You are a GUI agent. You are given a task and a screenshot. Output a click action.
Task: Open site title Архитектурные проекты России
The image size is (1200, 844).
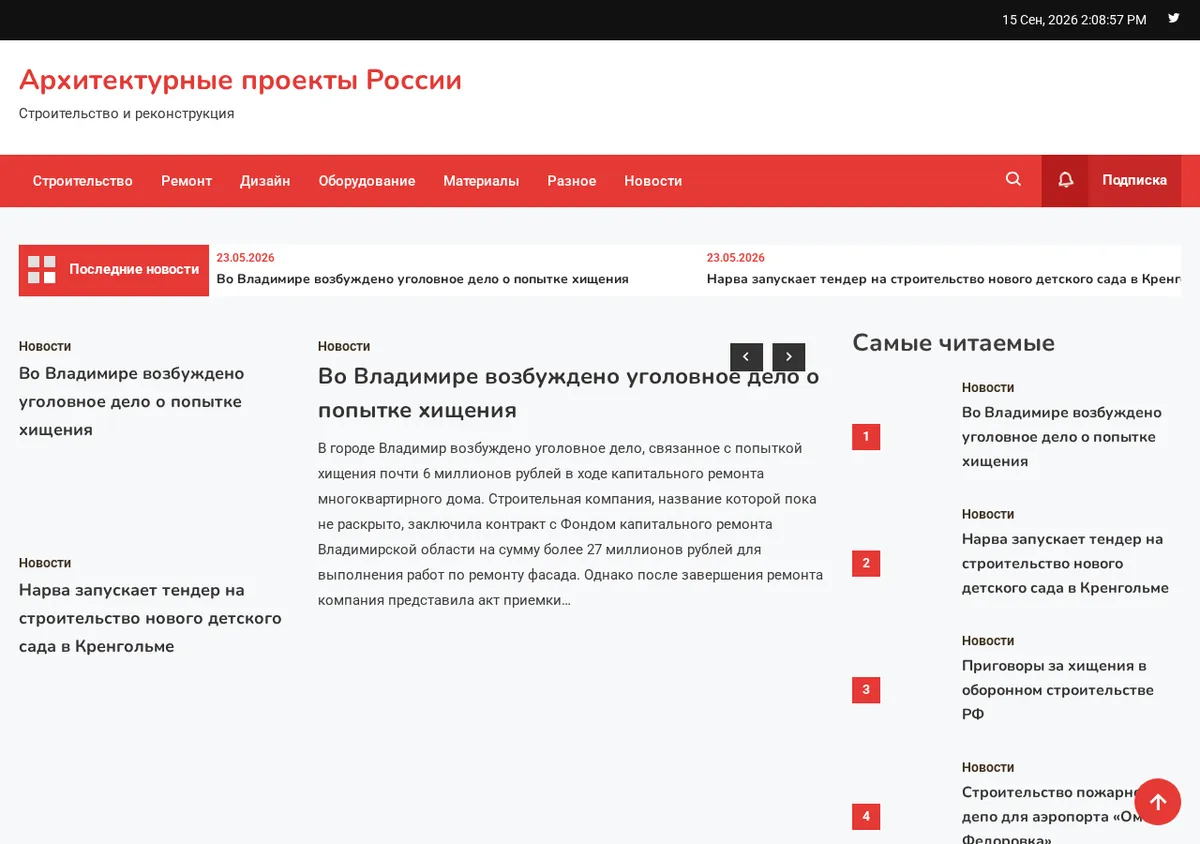(240, 80)
